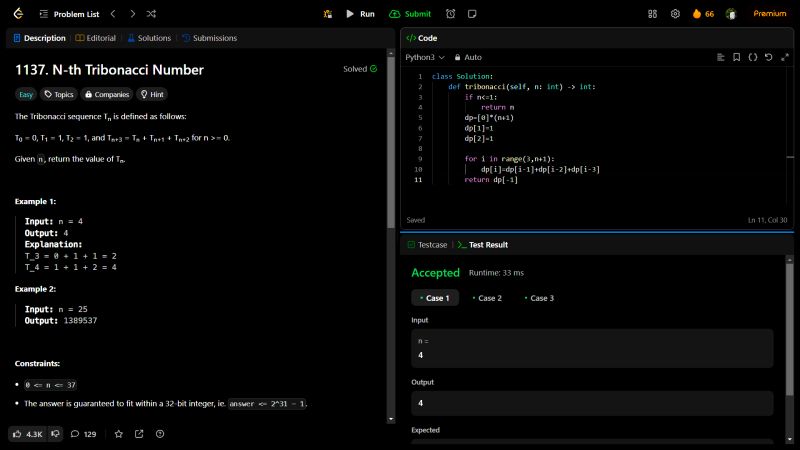Image resolution: width=800 pixels, height=450 pixels.
Task: Open the timer alarm clock icon
Action: [451, 14]
